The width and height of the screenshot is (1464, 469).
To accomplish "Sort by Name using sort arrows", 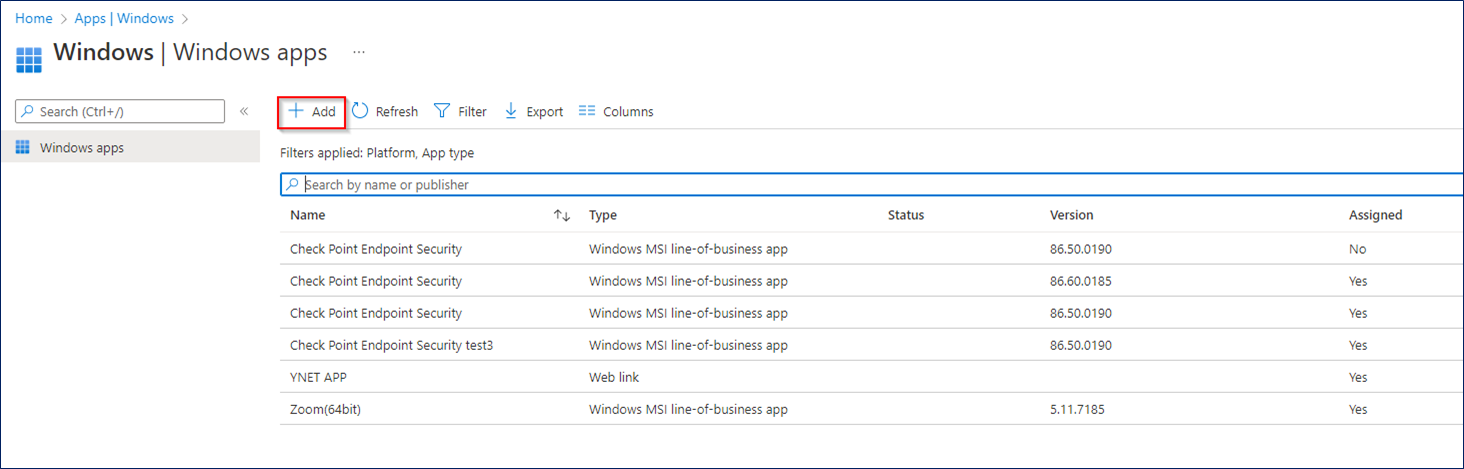I will pos(562,216).
